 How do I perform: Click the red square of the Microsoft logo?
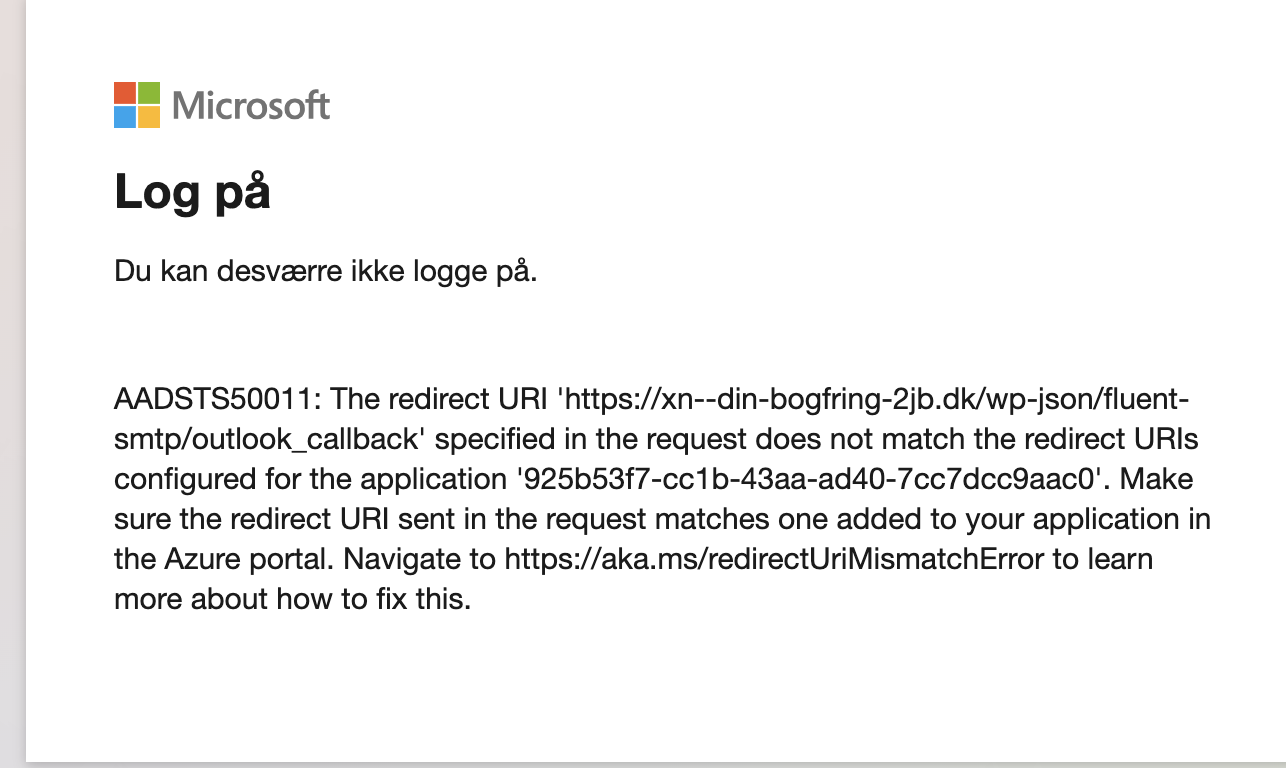(125, 93)
